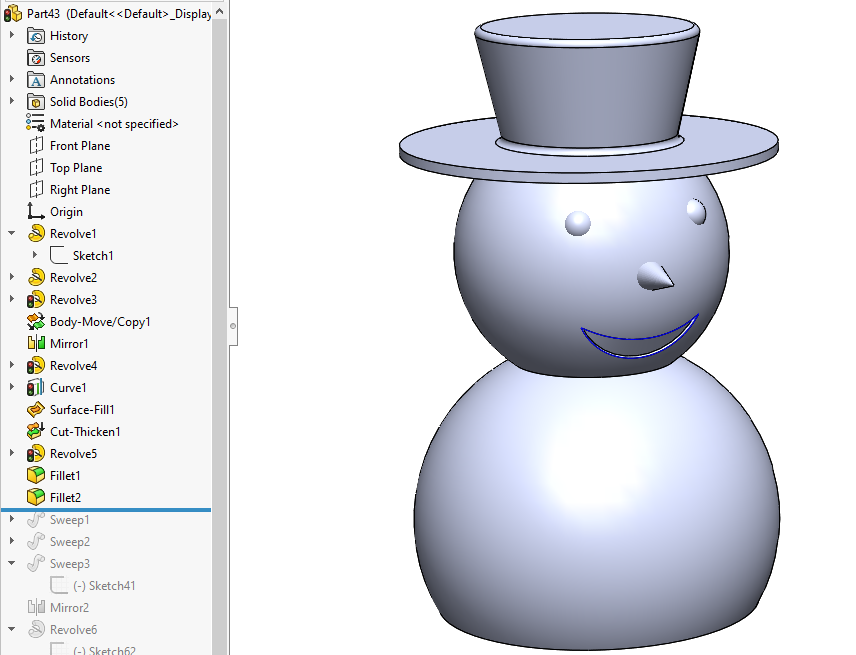
Task: Click the Cut-Thicken1 feature icon
Action: pyautogui.click(x=36, y=431)
